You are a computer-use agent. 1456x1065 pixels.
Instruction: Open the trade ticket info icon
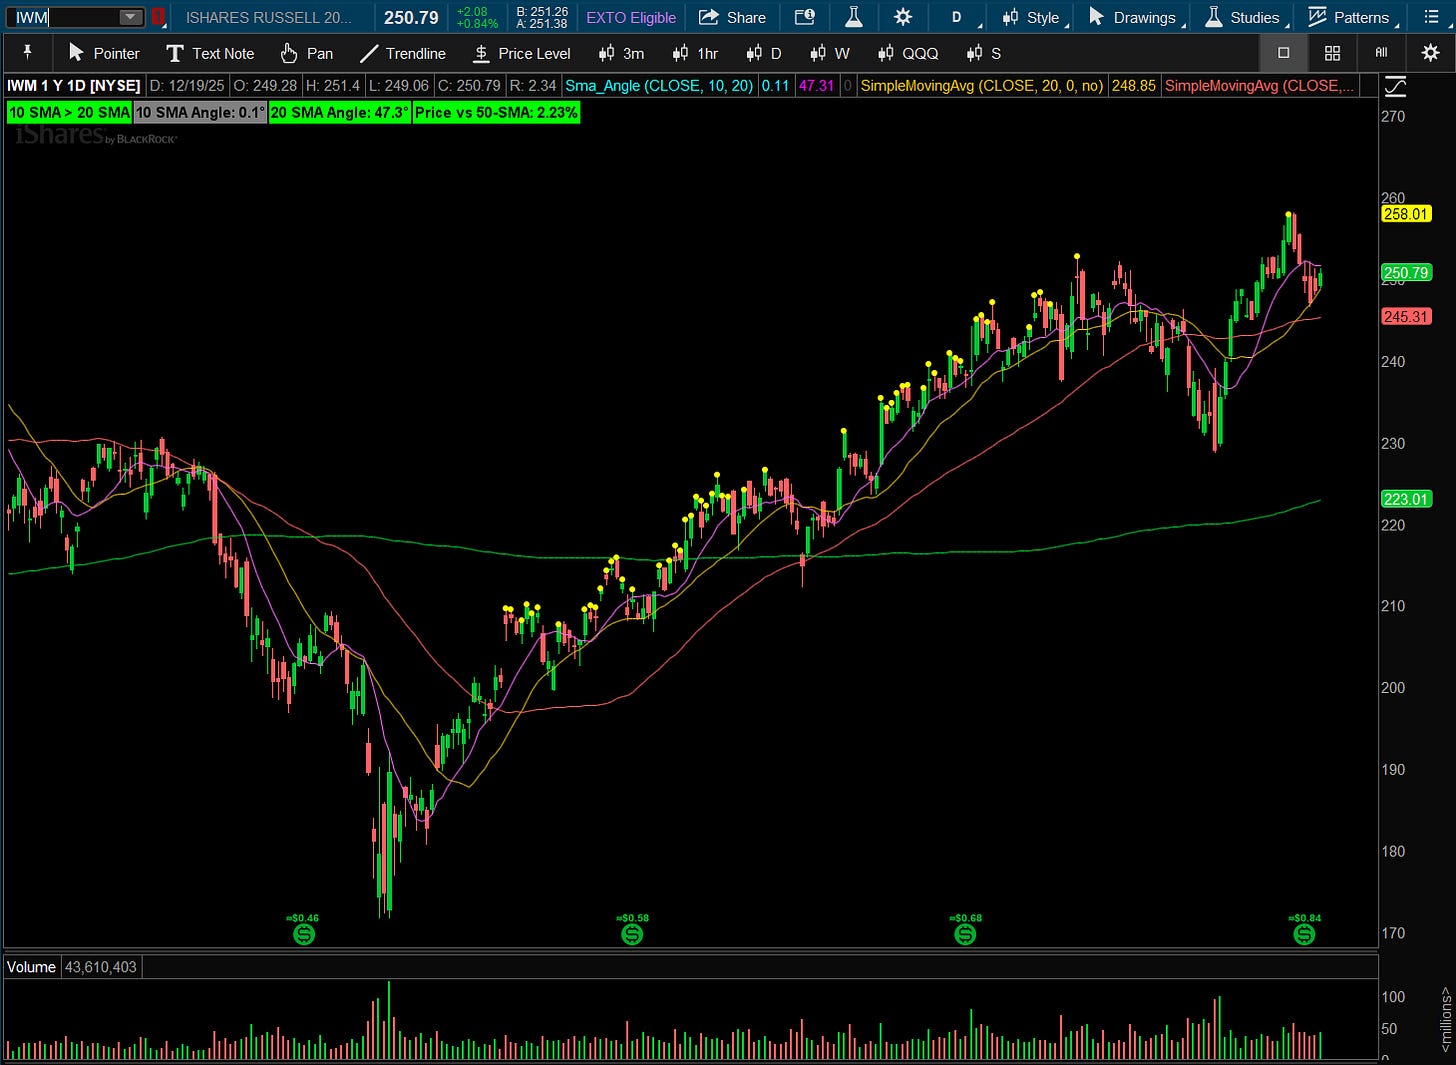pyautogui.click(x=804, y=17)
